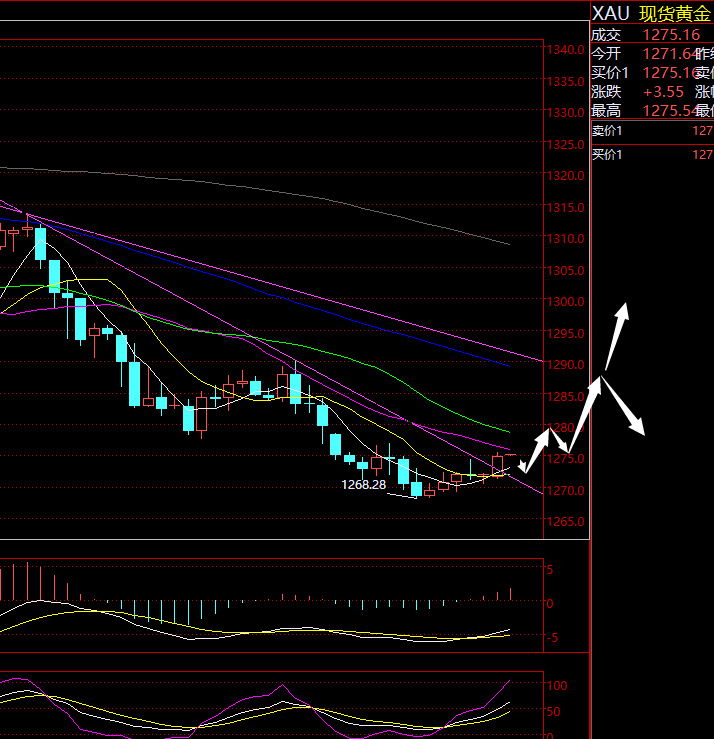Click the 1340.0 price axis label

(x=565, y=49)
